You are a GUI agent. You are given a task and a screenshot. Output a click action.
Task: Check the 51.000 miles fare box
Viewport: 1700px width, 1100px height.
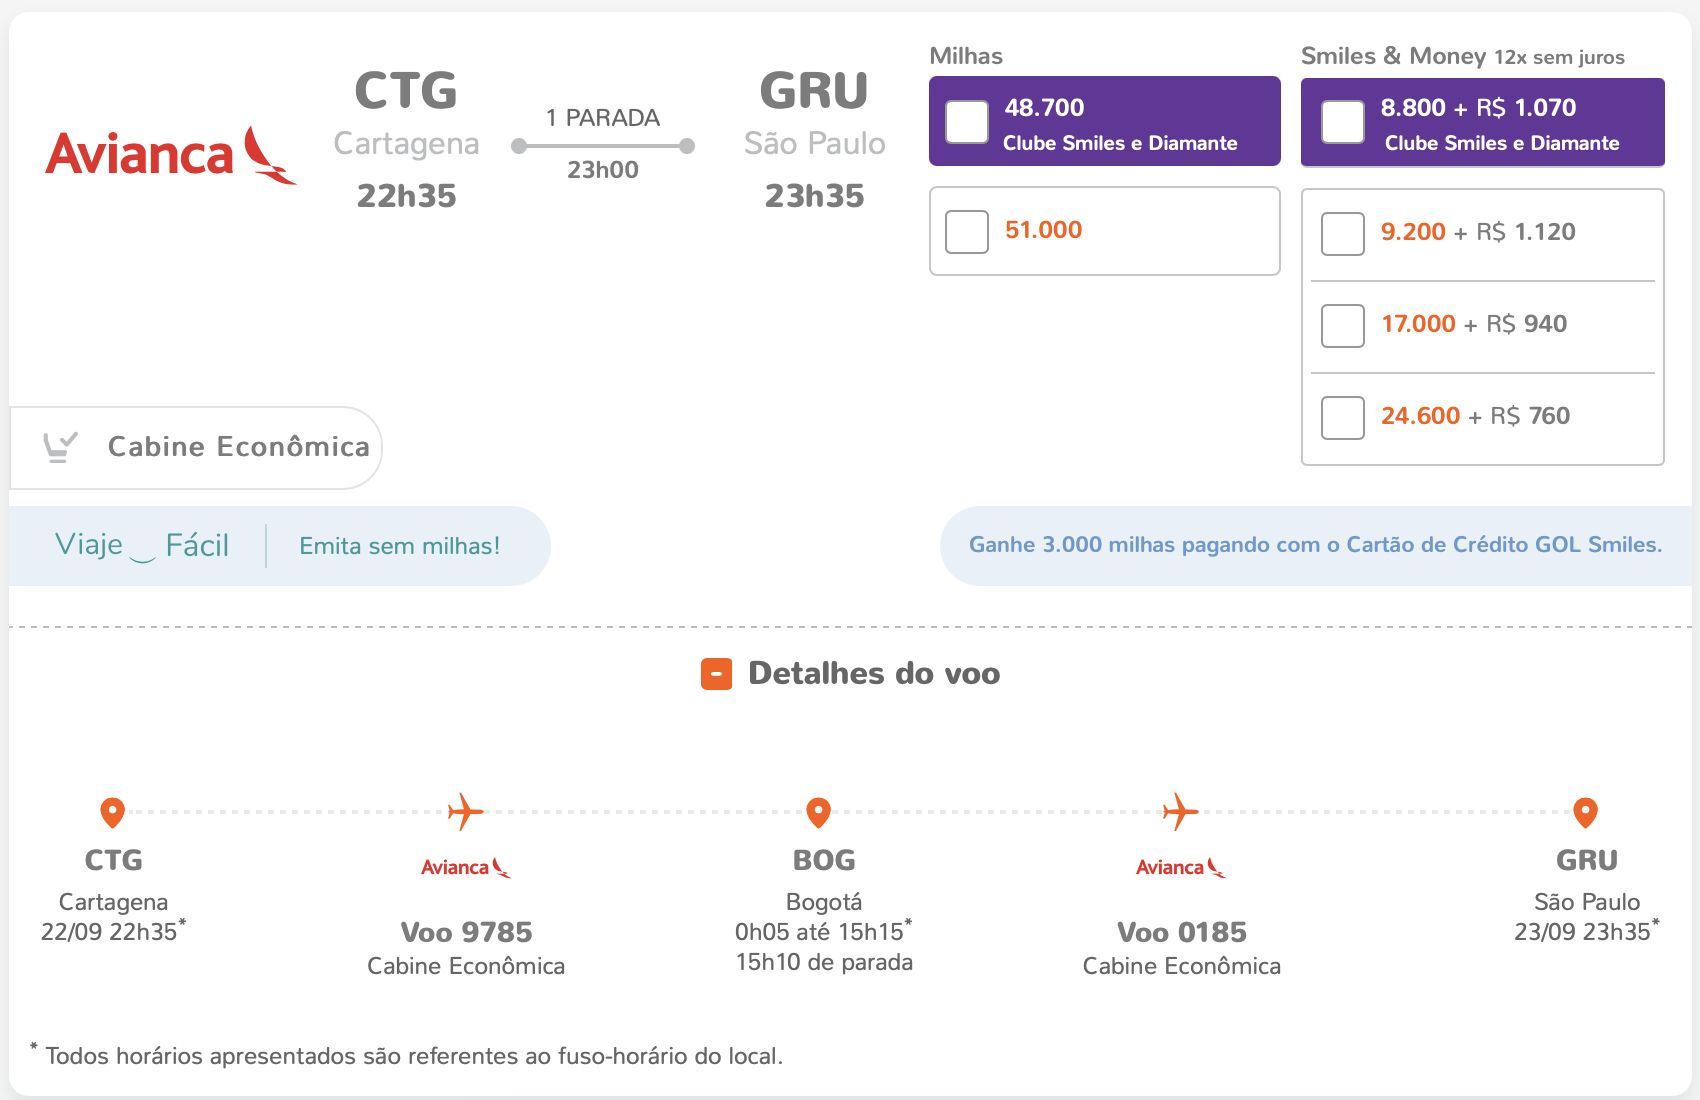coord(967,231)
